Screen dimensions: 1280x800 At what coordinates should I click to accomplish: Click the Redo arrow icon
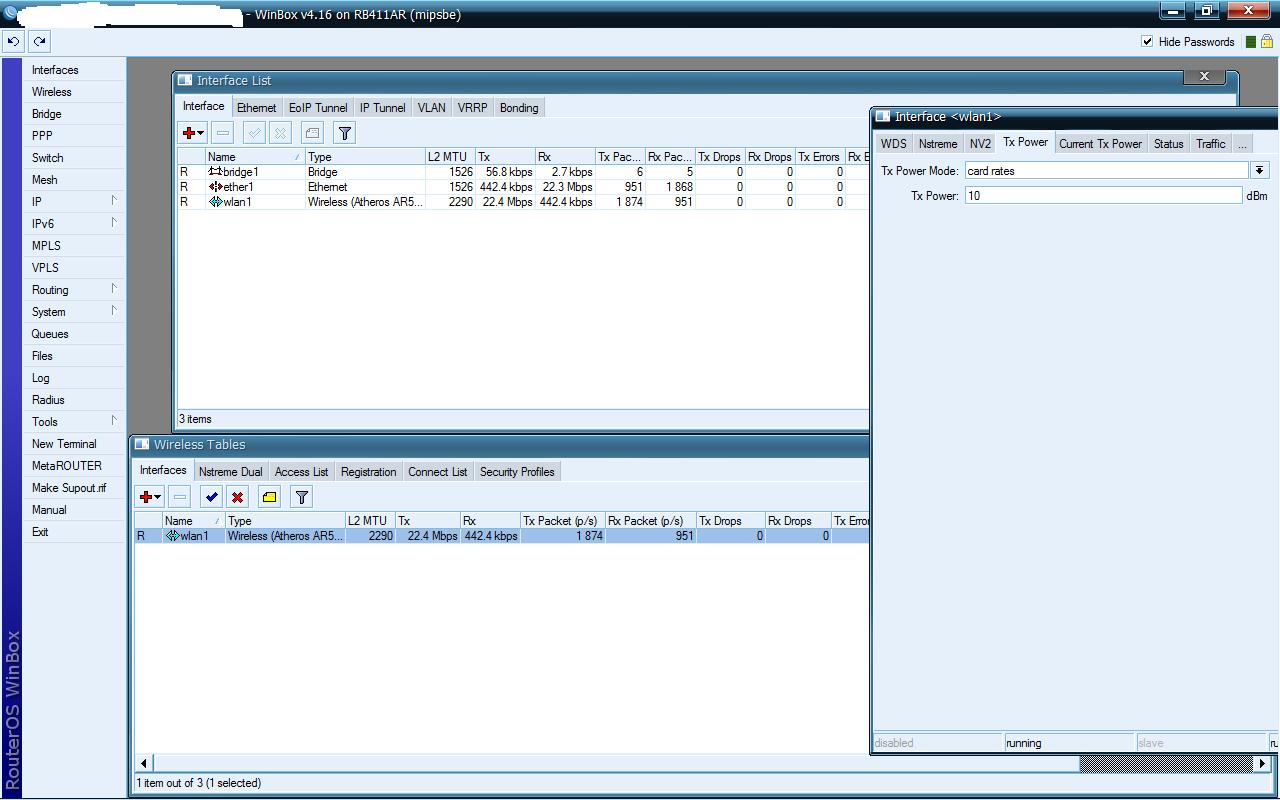[x=40, y=42]
